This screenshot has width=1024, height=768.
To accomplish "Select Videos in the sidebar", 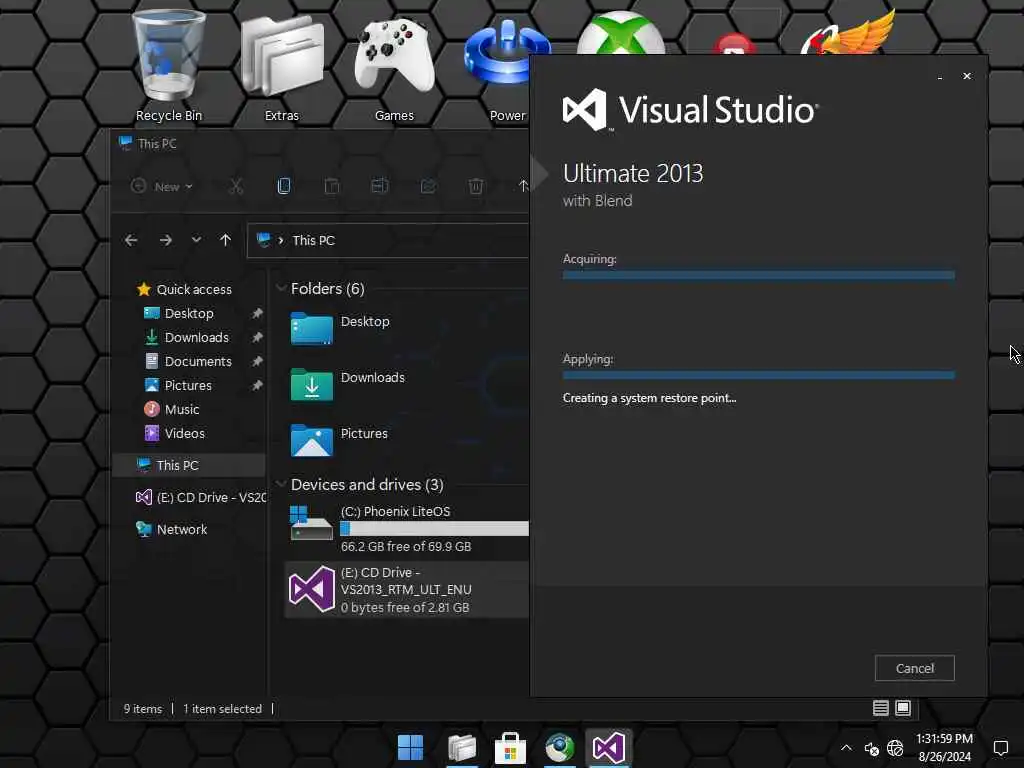I will click(184, 433).
